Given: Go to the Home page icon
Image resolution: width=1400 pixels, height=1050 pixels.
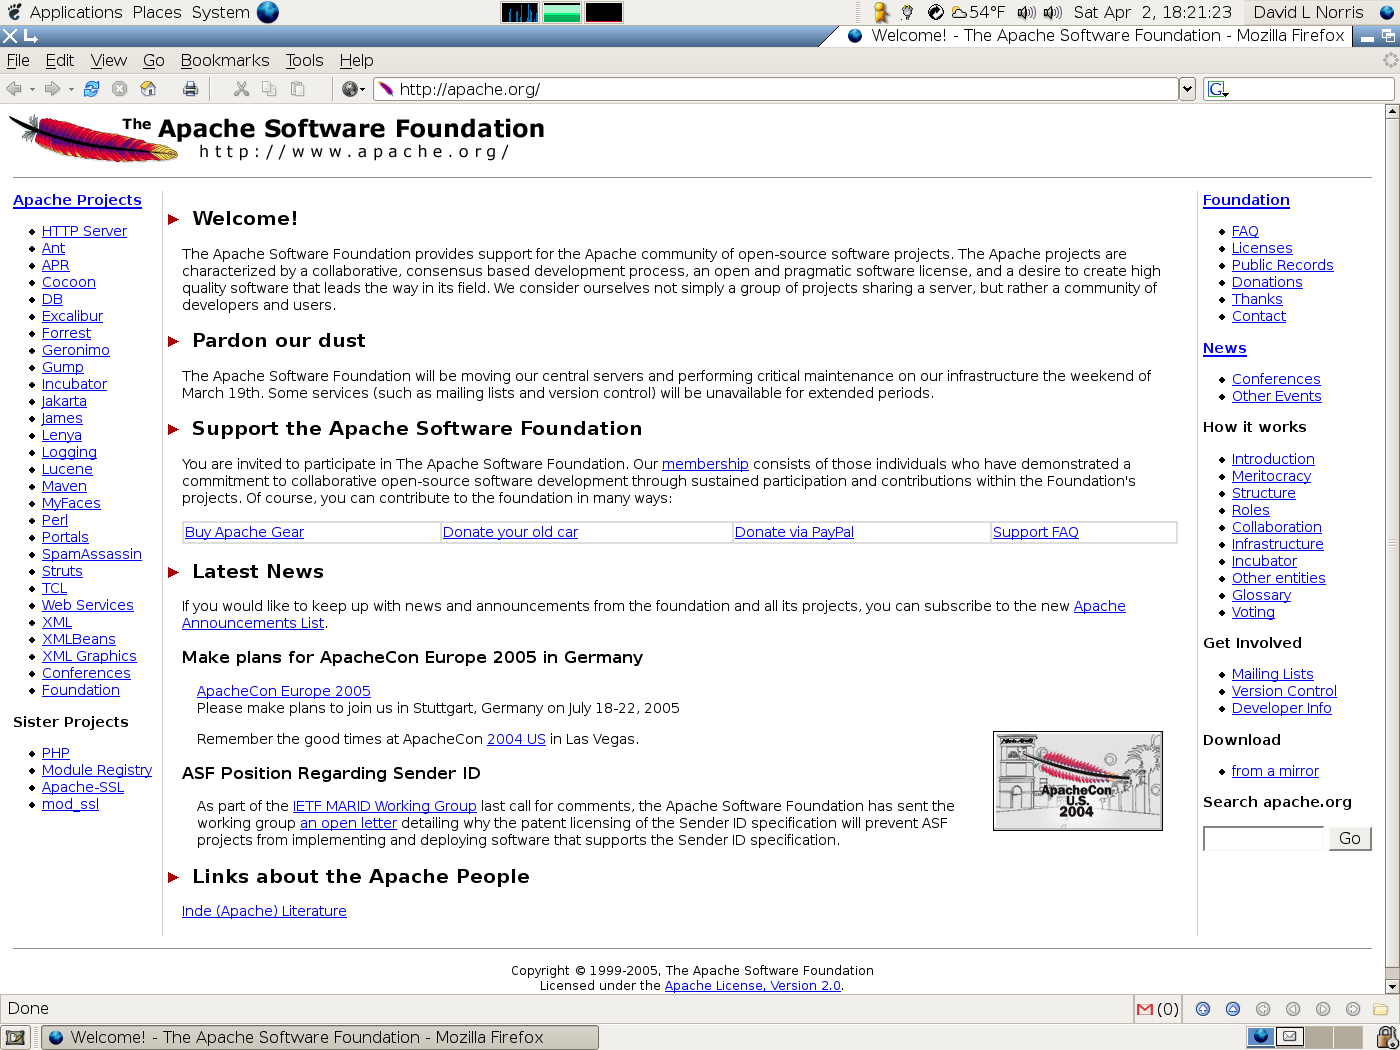Looking at the screenshot, I should [148, 89].
